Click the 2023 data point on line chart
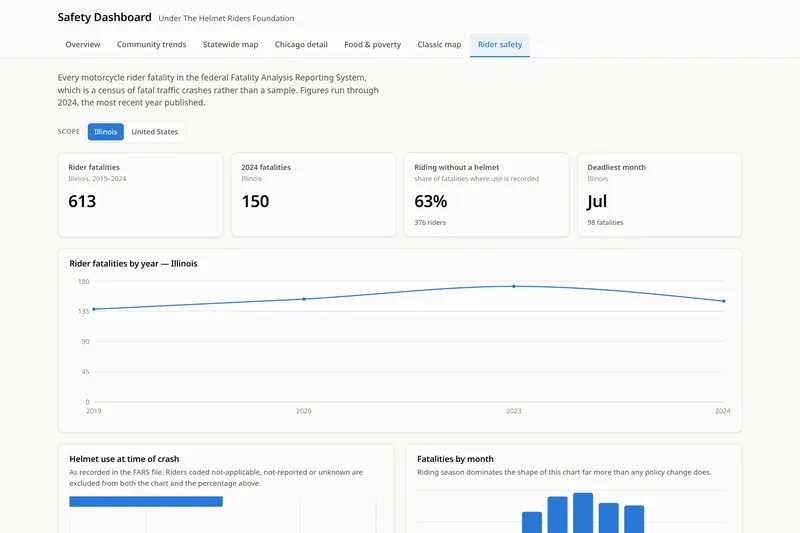Image resolution: width=800 pixels, height=533 pixels. click(x=514, y=286)
